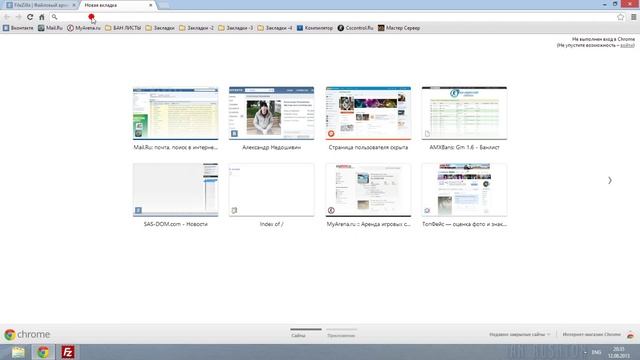Bookmark page with the star icon

coord(621,17)
